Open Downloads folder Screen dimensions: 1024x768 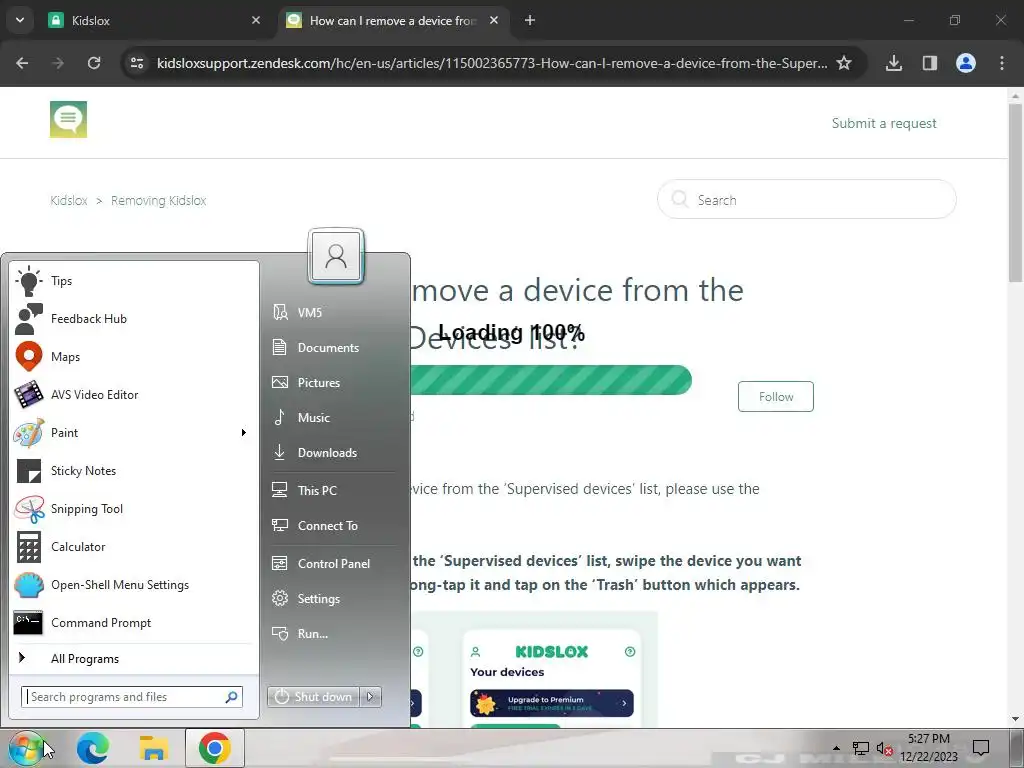tap(334, 453)
